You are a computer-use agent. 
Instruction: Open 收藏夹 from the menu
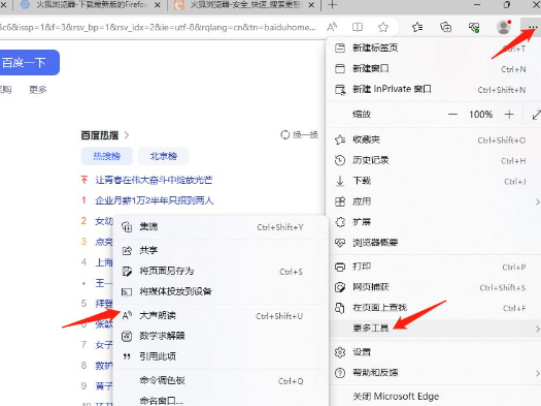(433, 139)
